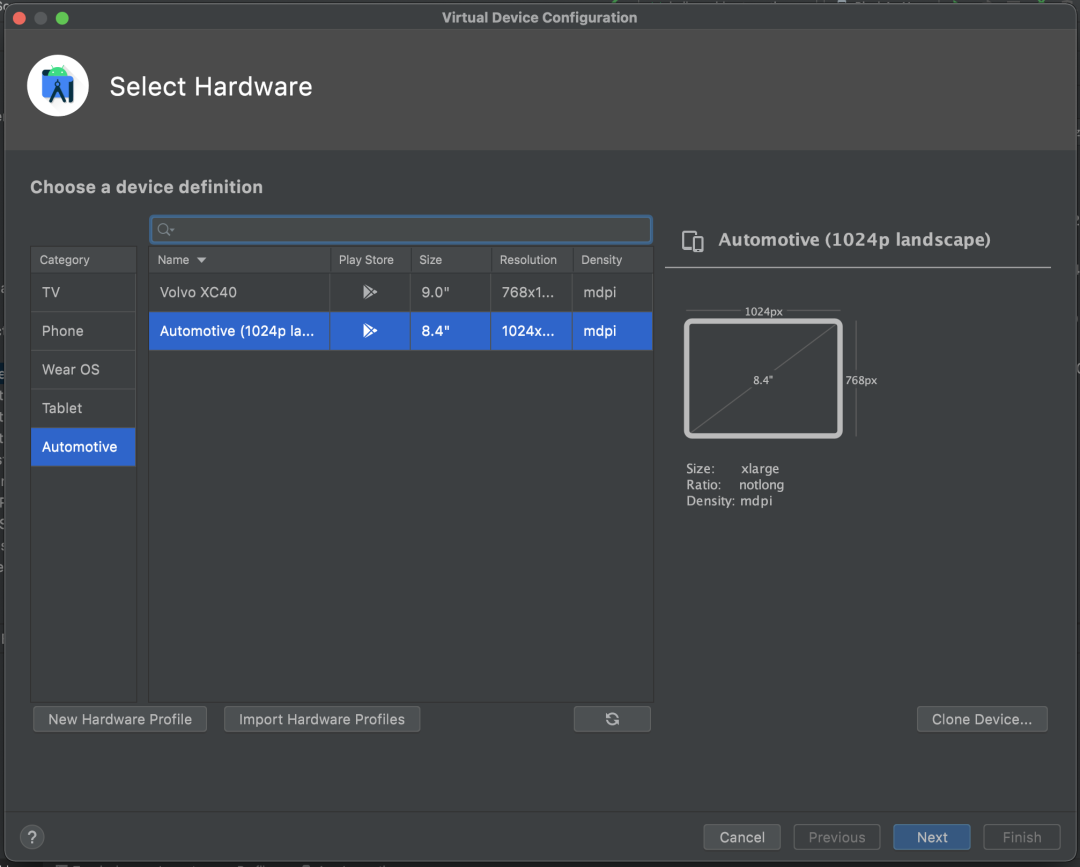Click the Play Store column header

coord(371,260)
